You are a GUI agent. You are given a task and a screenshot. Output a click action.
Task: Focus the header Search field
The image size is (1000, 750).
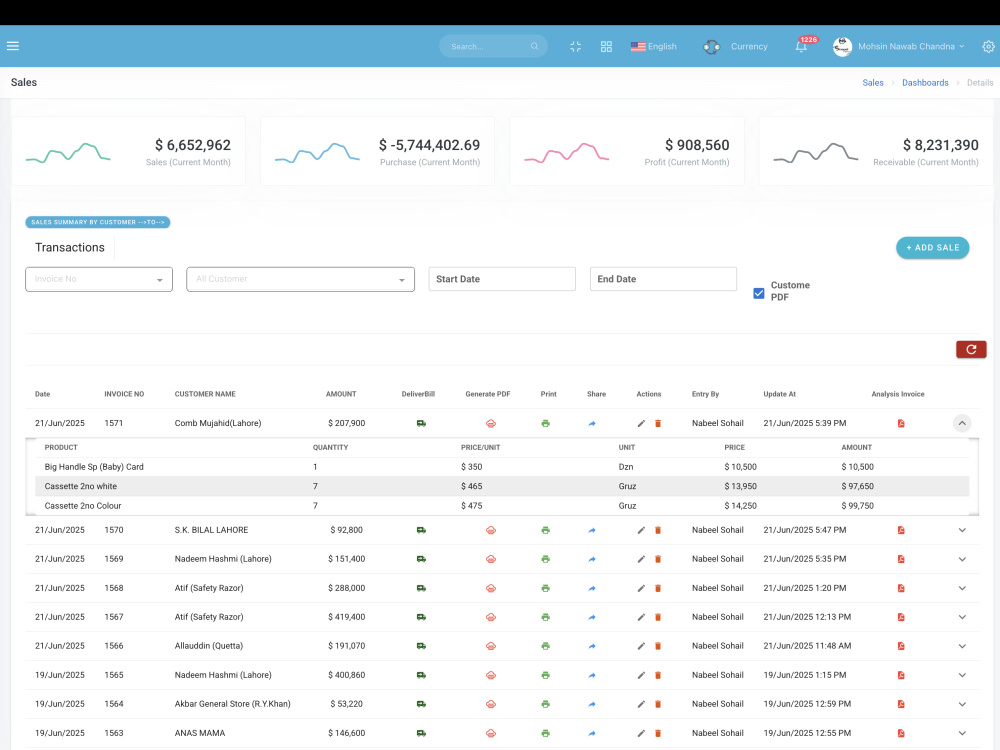[x=493, y=47]
